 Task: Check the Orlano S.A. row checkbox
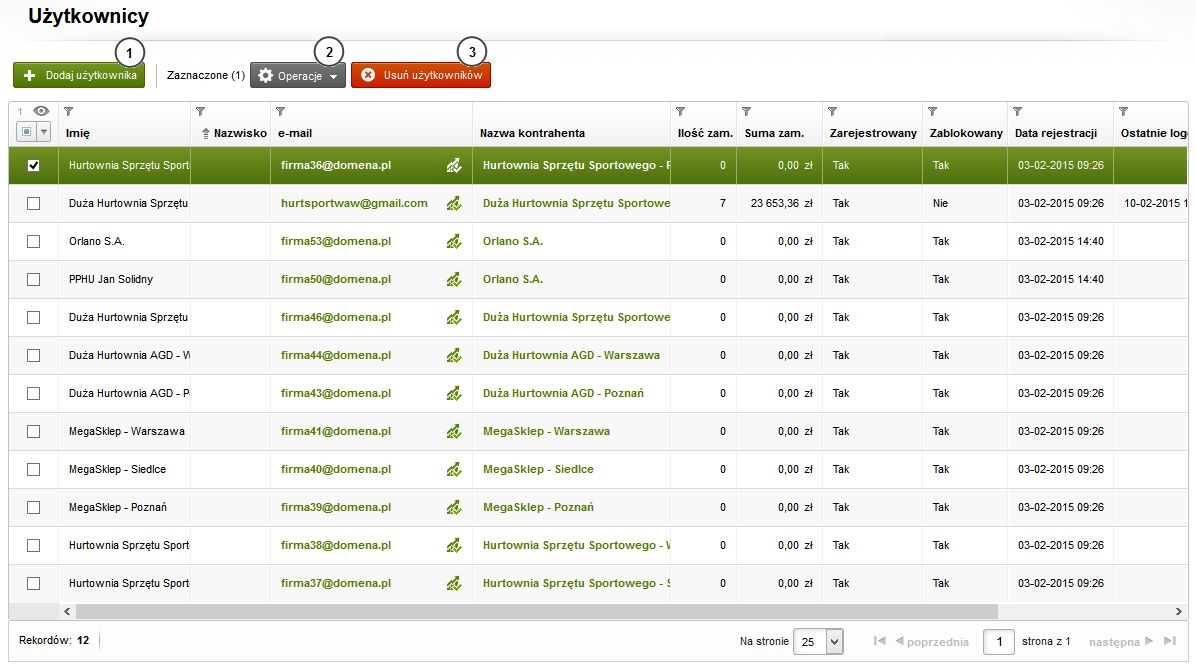pos(34,242)
